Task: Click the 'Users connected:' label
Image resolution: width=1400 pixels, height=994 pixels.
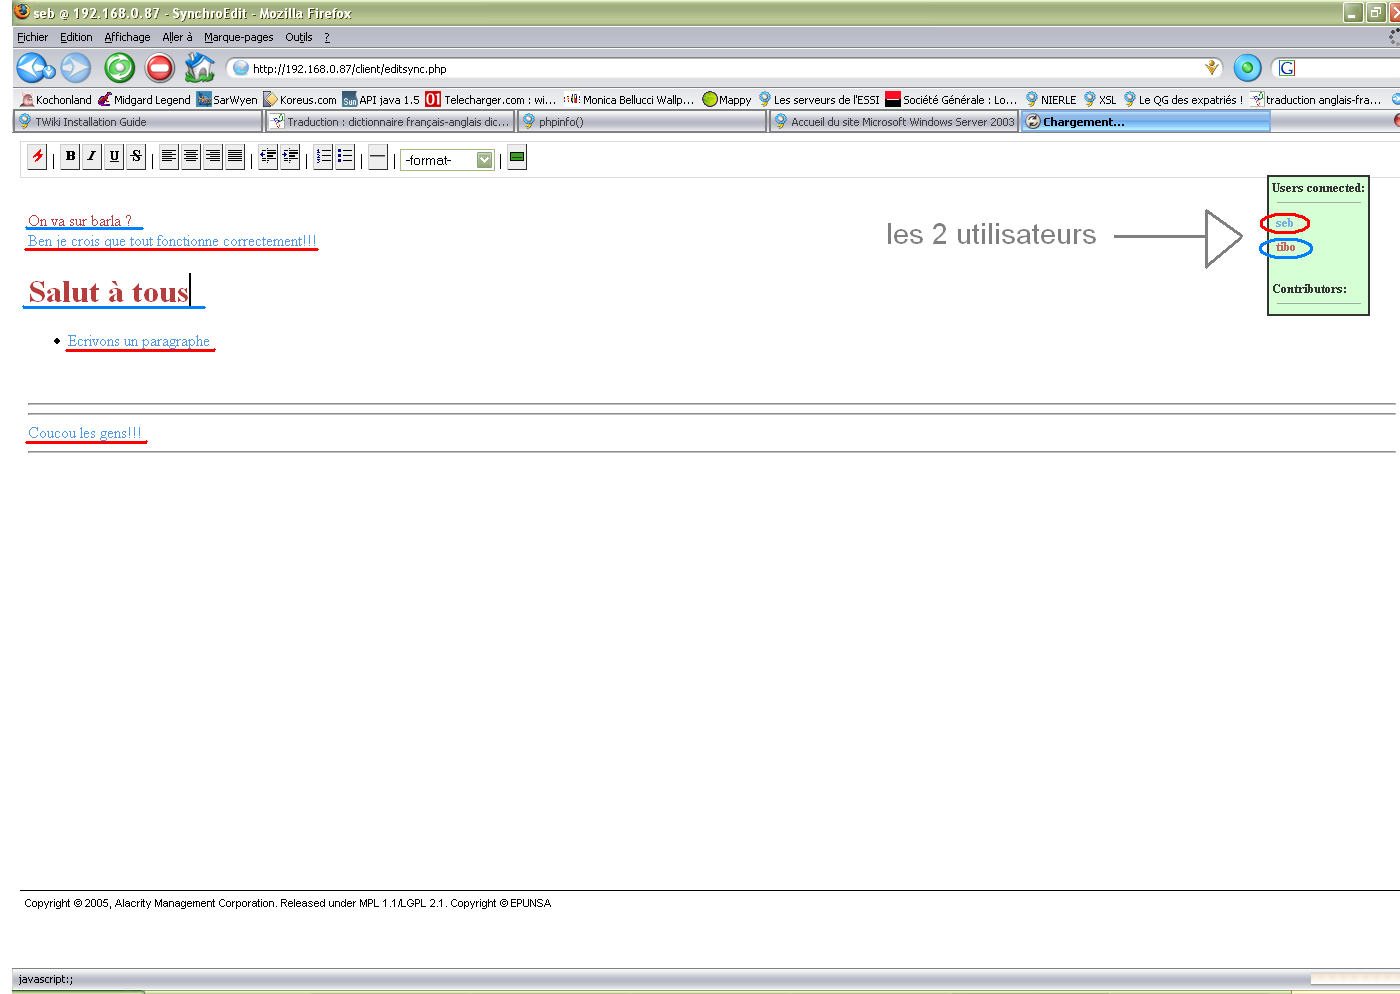Action: coord(1318,188)
